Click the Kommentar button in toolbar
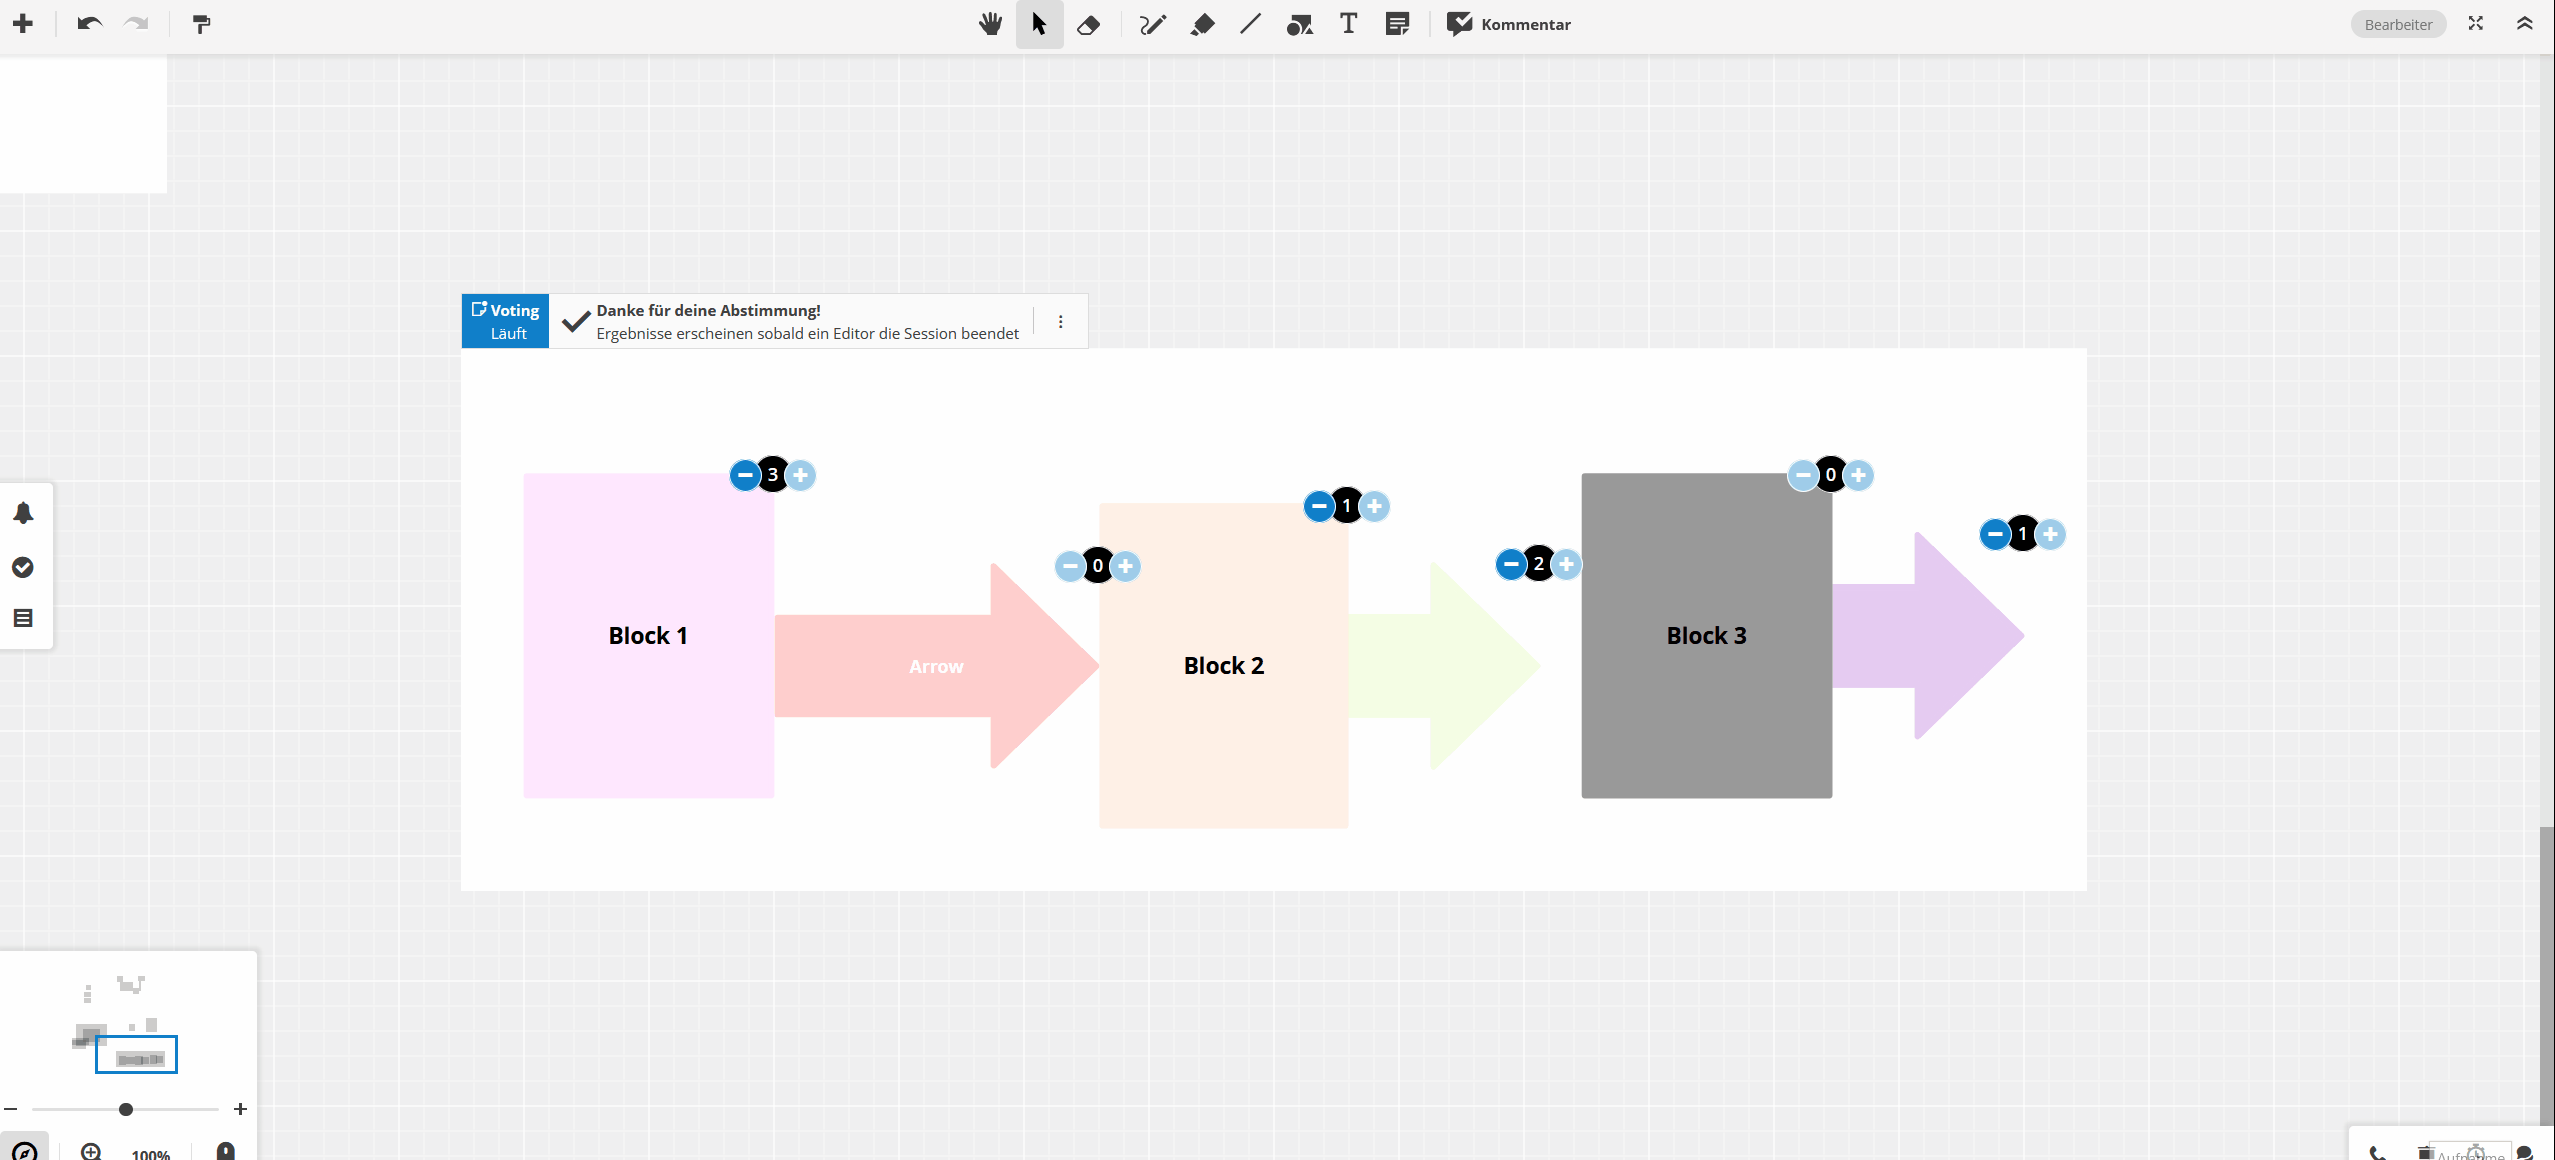 pyautogui.click(x=1509, y=24)
